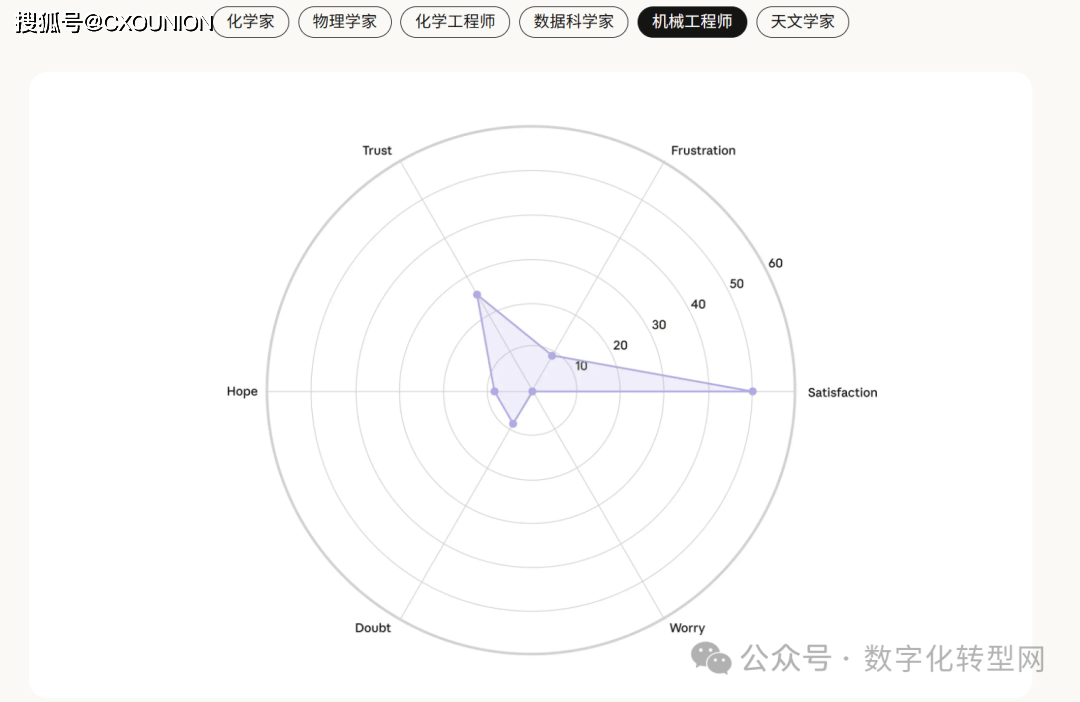Click the Satisfaction axis label
The image size is (1080, 702).
tap(842, 392)
